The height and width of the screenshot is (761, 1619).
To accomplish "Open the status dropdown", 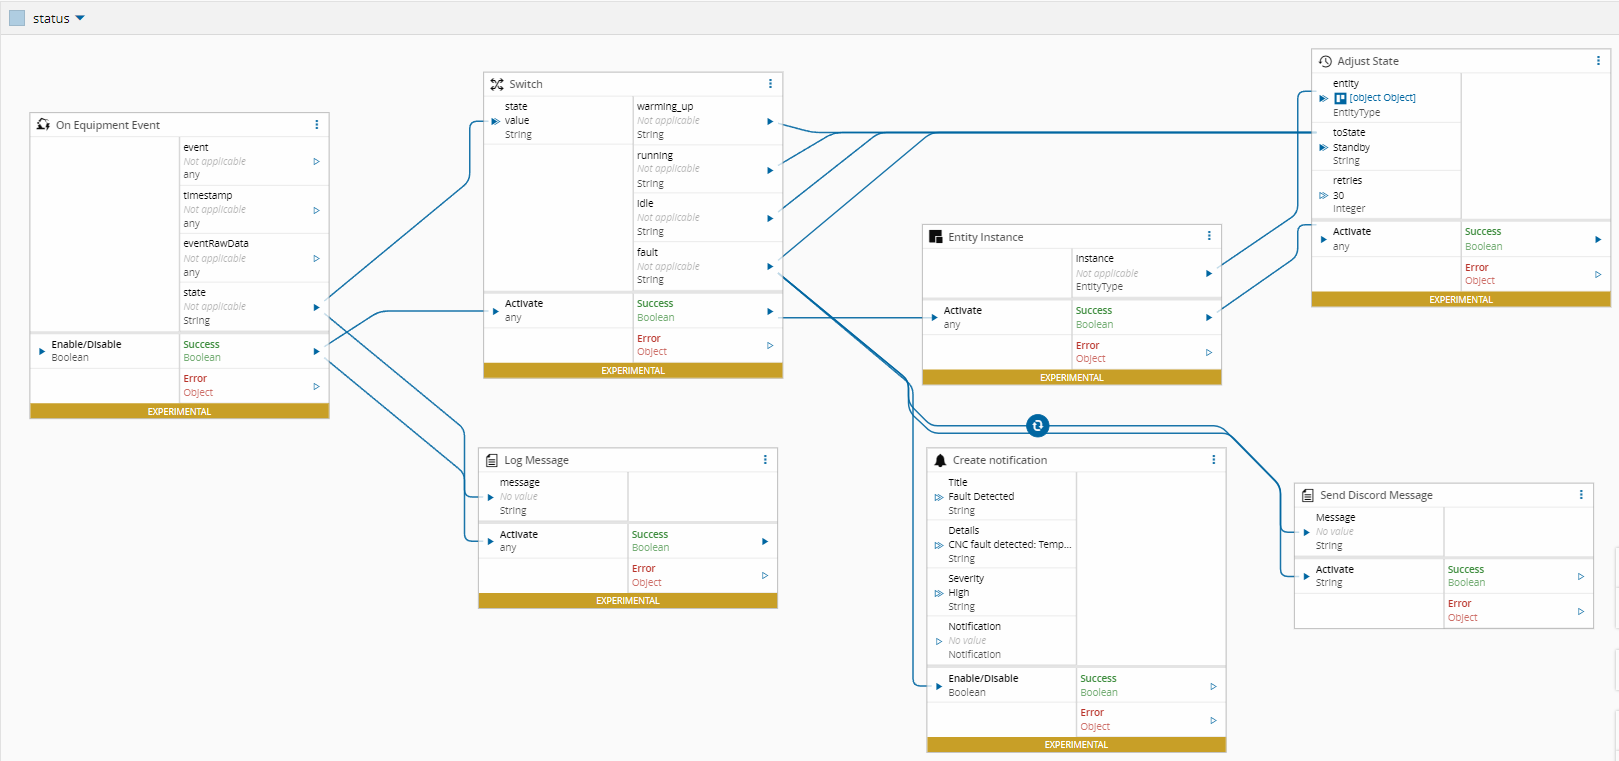I will point(80,18).
